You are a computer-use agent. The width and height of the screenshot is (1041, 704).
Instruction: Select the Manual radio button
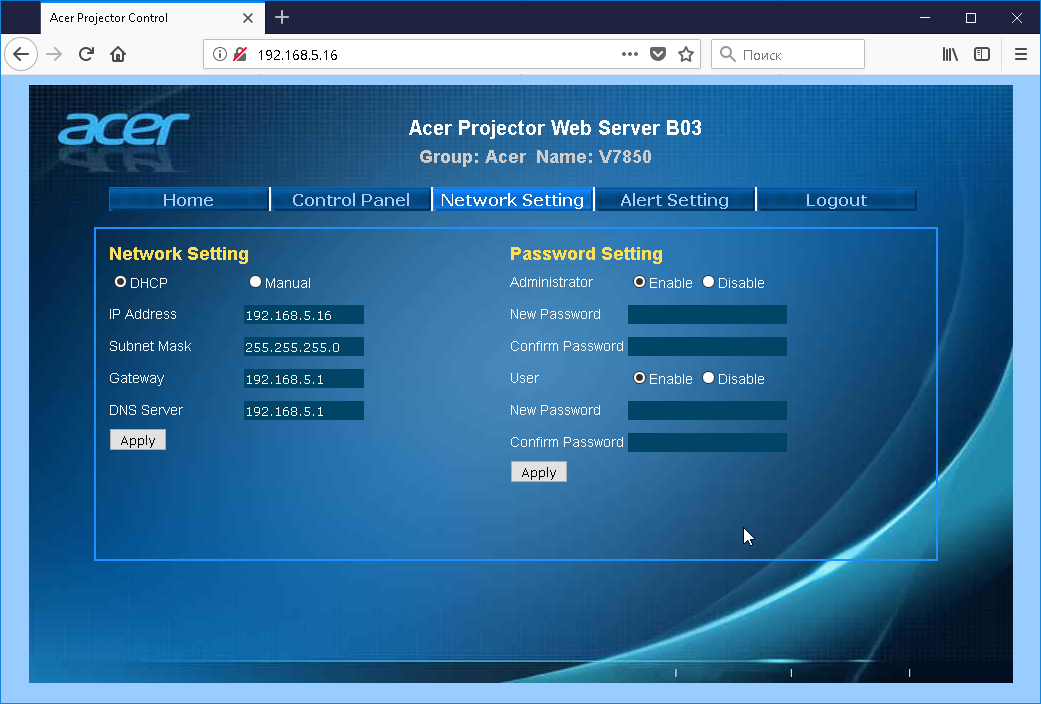pyautogui.click(x=255, y=282)
